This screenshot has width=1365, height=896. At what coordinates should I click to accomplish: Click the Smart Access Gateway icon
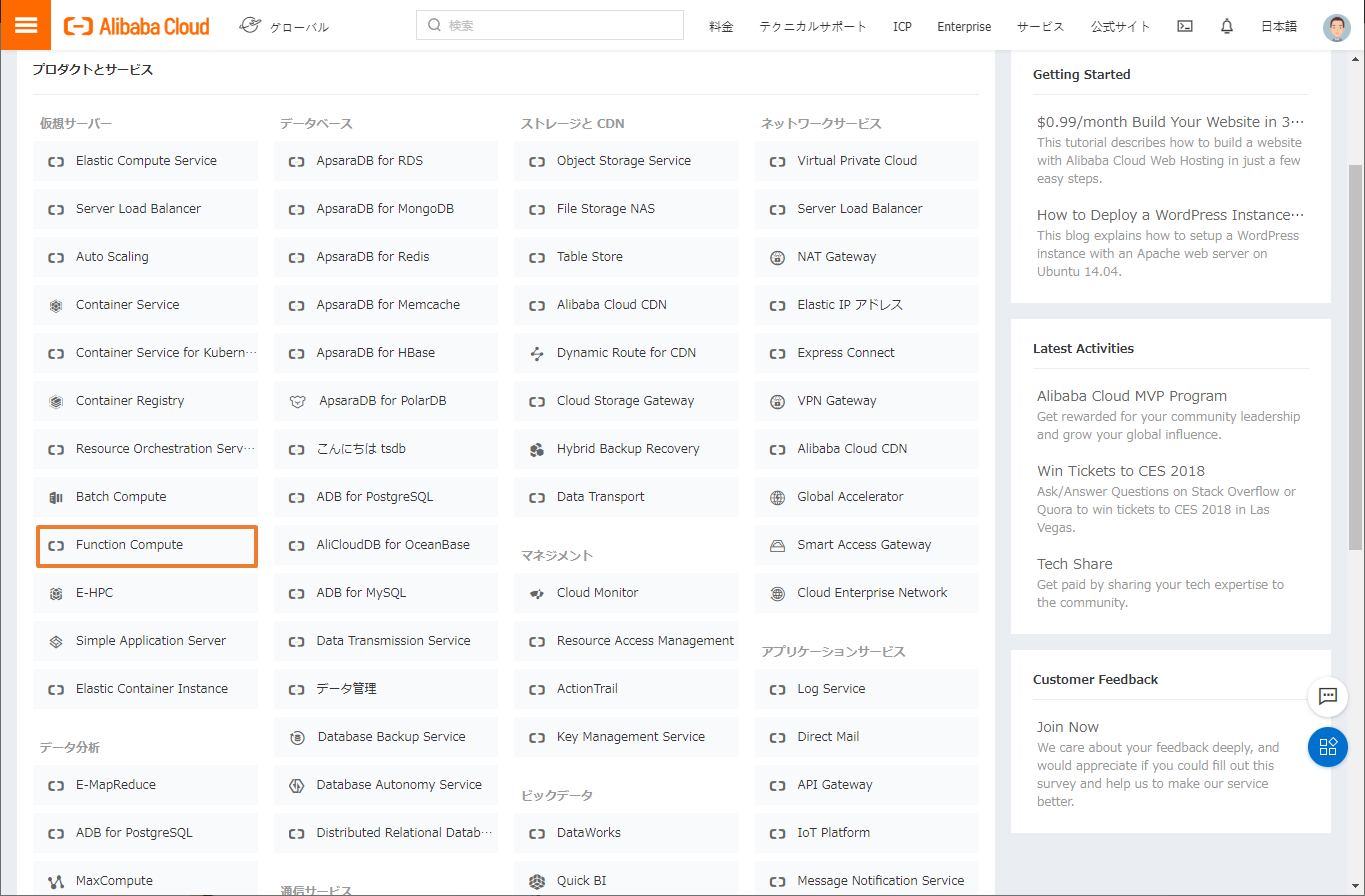tap(778, 545)
